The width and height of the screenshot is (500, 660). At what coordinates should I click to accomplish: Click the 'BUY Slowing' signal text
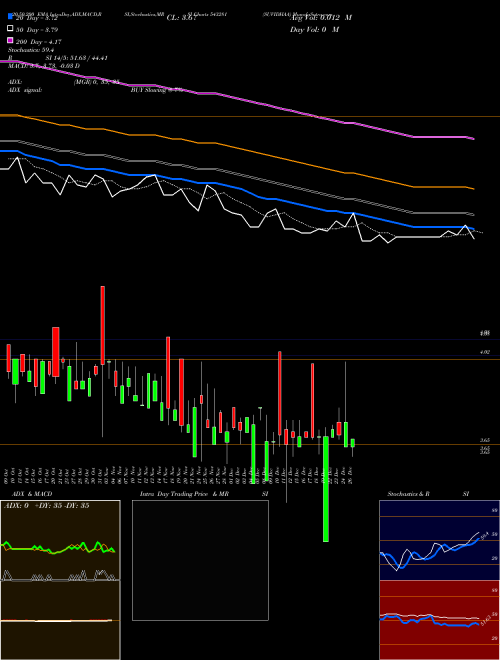click(157, 90)
